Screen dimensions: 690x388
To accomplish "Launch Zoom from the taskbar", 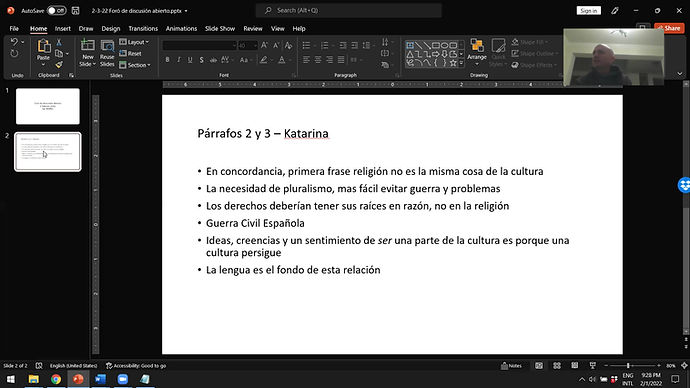I will (x=123, y=379).
